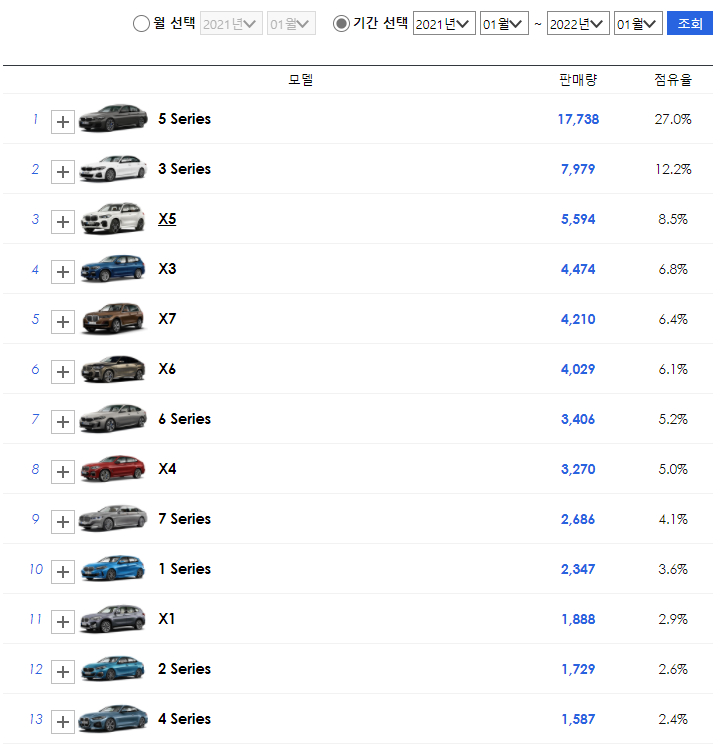Click the 4,029 sales figure
Image resolution: width=727 pixels, height=744 pixels.
coord(578,369)
